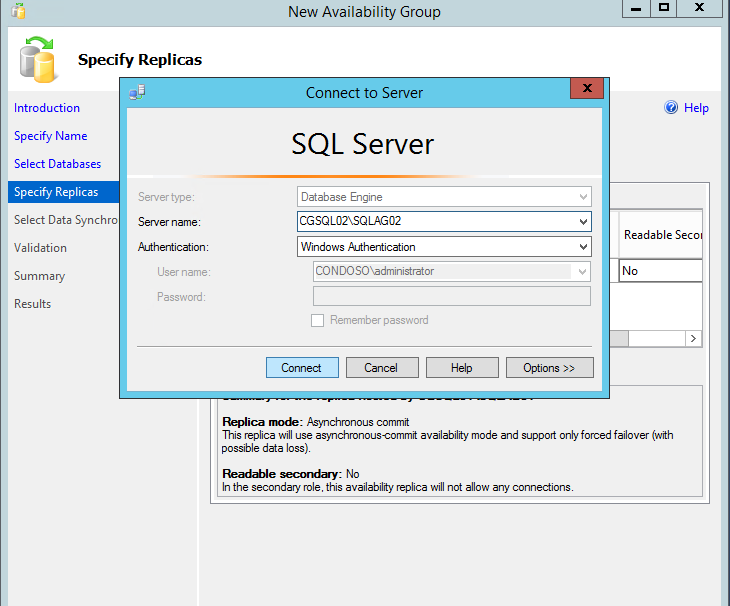Viewport: 730px width, 606px height.
Task: Click the 'Replica mode:' summary label
Action: pos(263,422)
